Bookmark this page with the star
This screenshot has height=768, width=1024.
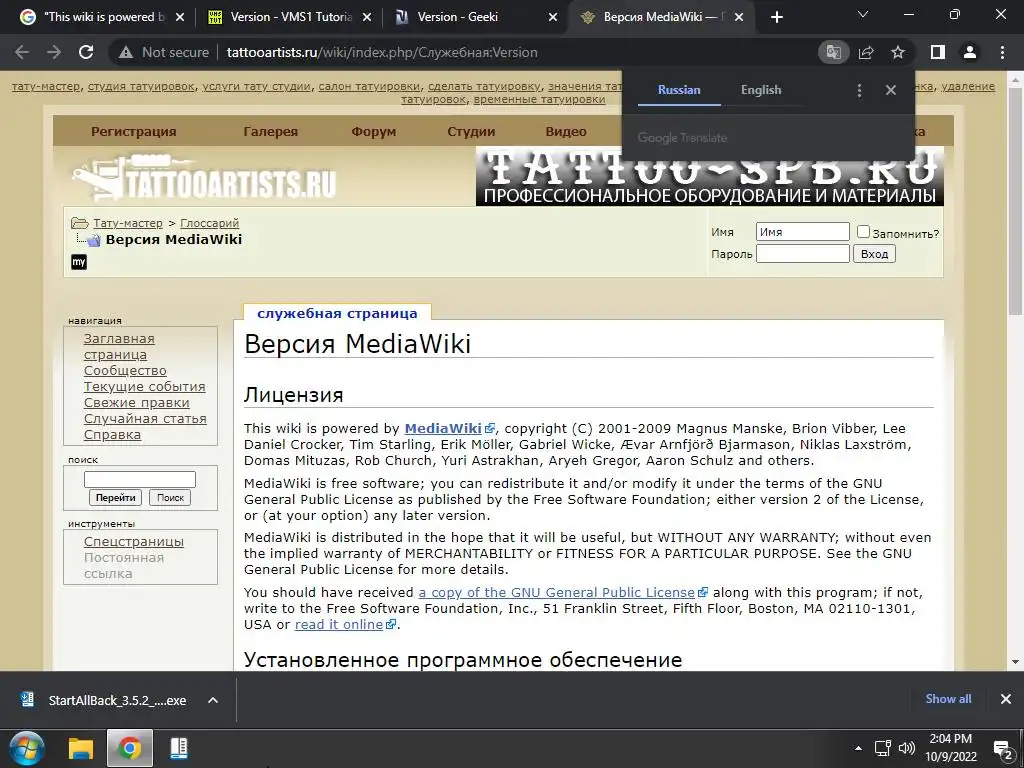[898, 52]
